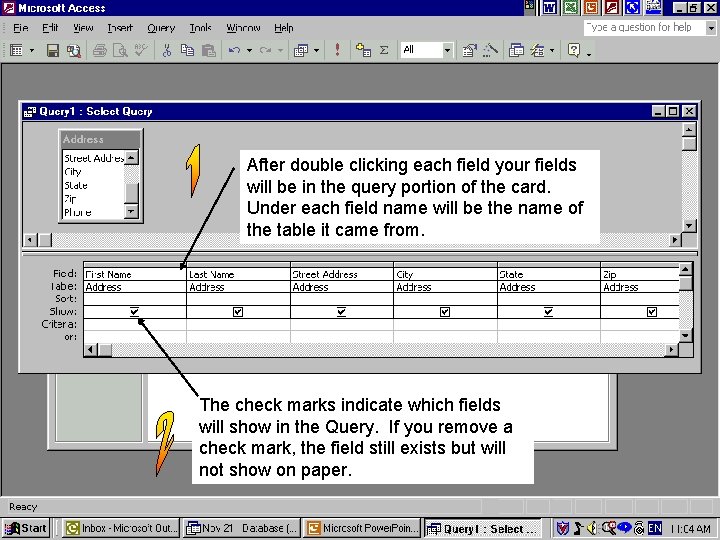Run the query with the exclamation icon
Viewport: 720px width, 540px height.
[x=338, y=50]
